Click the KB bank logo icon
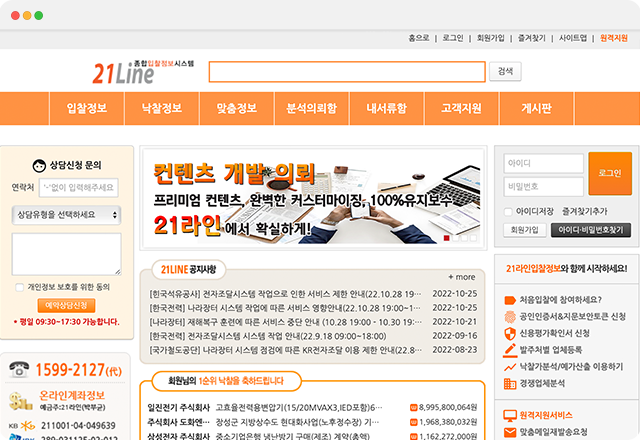Screen dimensions: 640x440 [x=22, y=426]
